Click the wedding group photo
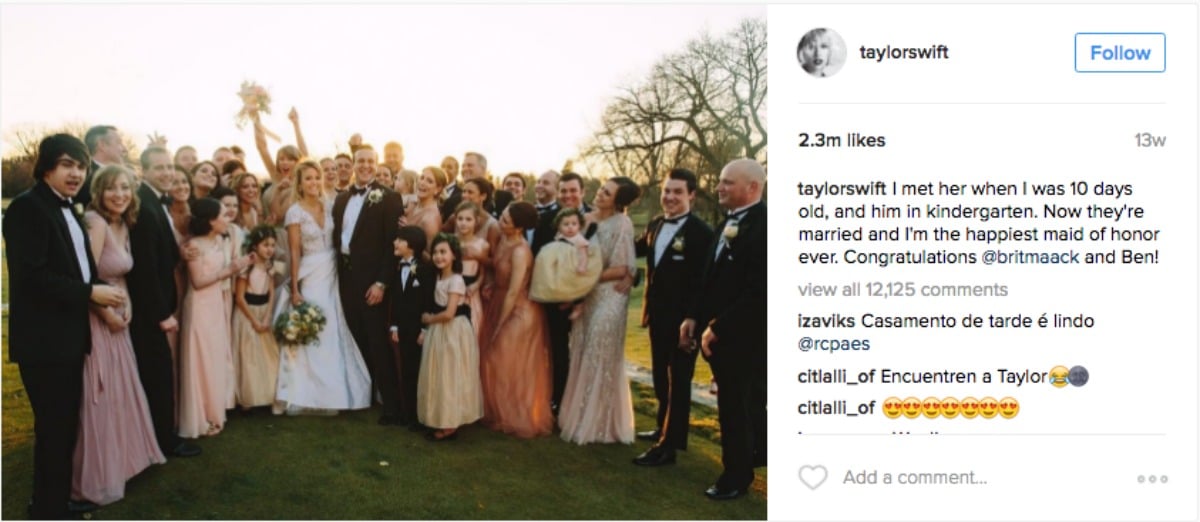Image resolution: width=1200 pixels, height=522 pixels. (383, 262)
